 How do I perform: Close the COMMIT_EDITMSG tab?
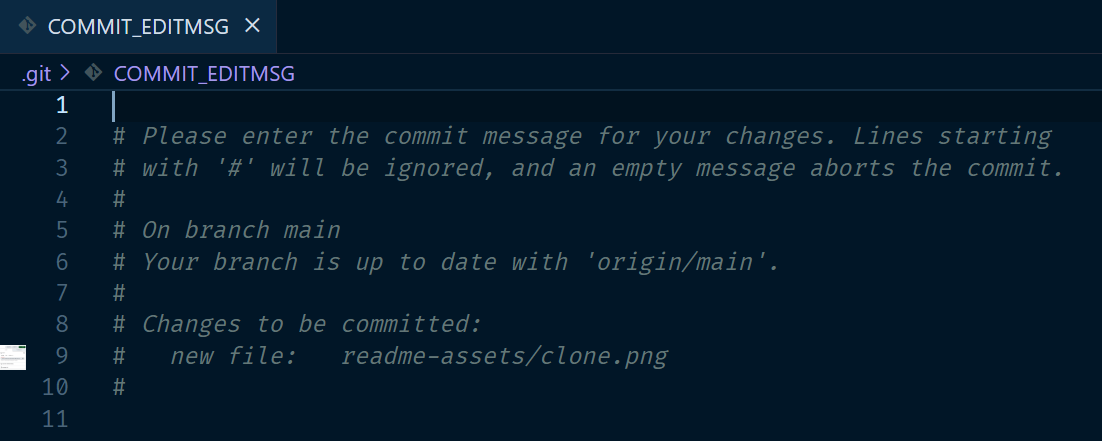[x=252, y=26]
